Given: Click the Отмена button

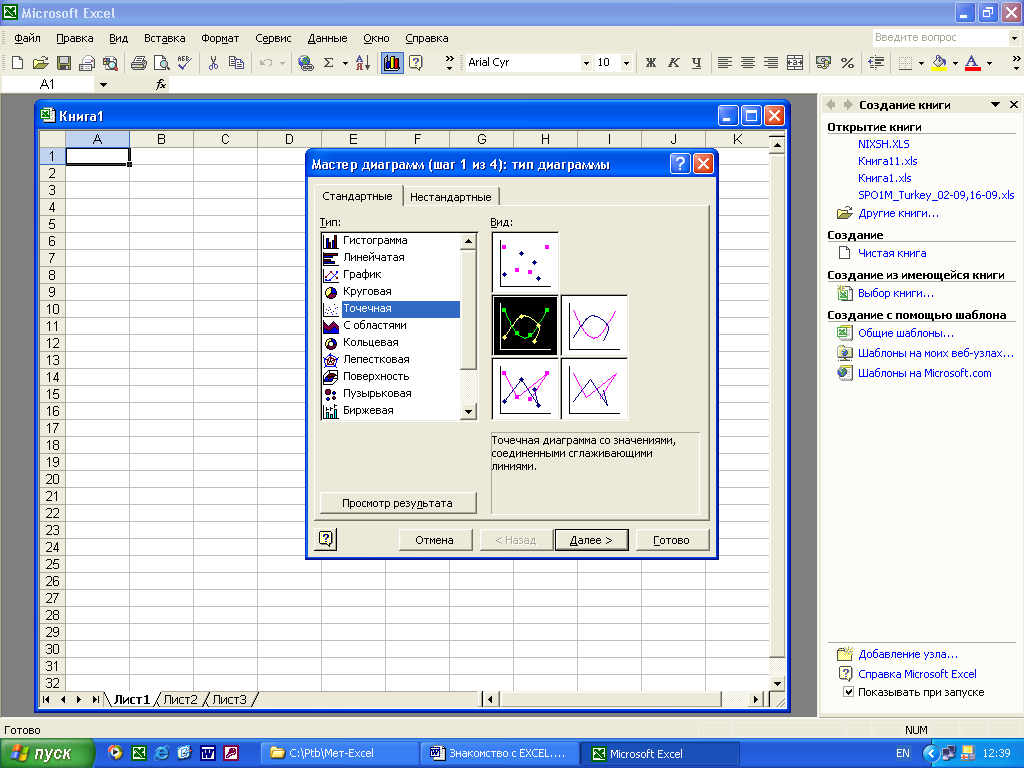Looking at the screenshot, I should tap(434, 540).
